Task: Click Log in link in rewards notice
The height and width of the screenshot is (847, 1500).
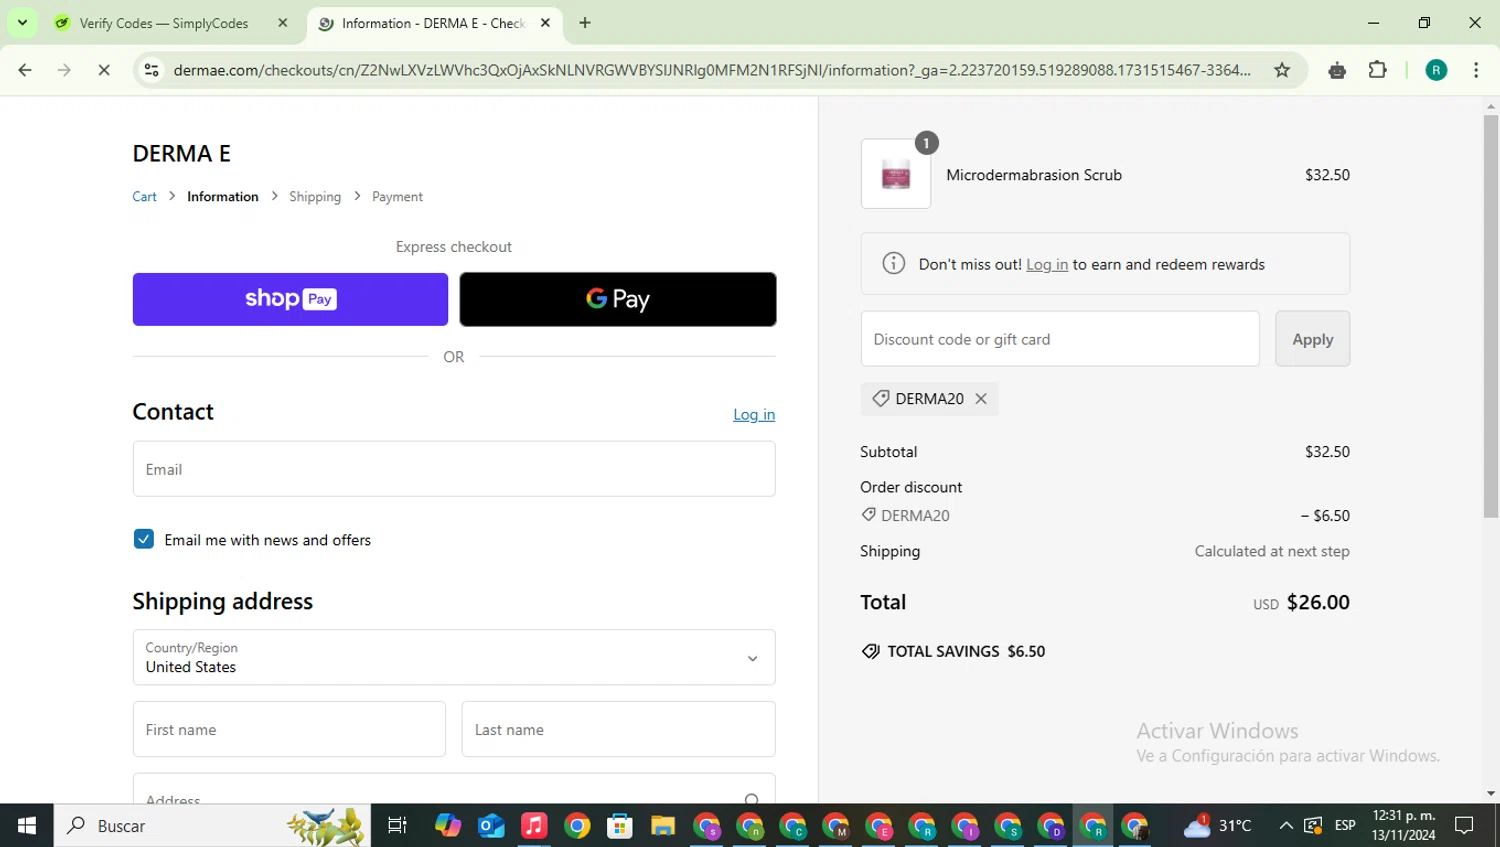Action: click(1047, 264)
